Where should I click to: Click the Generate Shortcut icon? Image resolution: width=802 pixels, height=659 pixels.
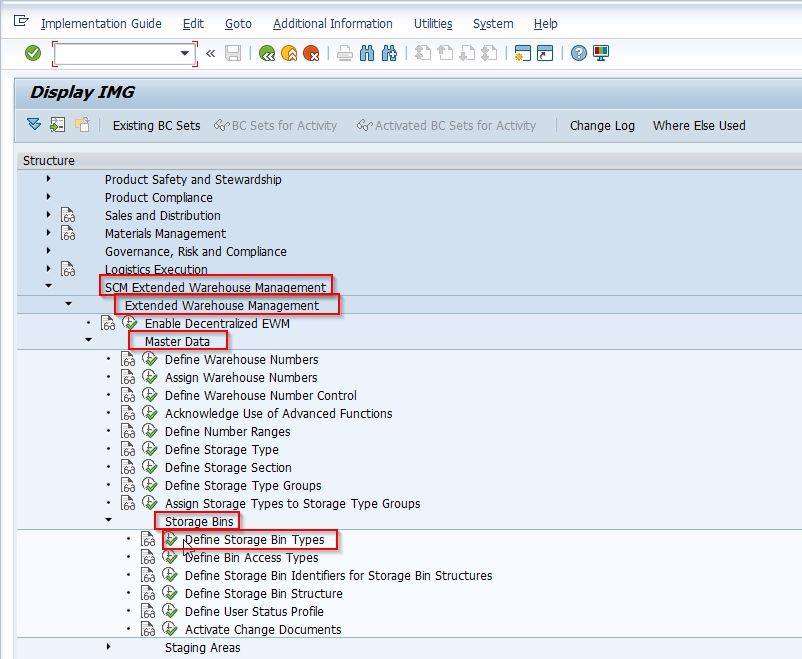click(x=545, y=53)
